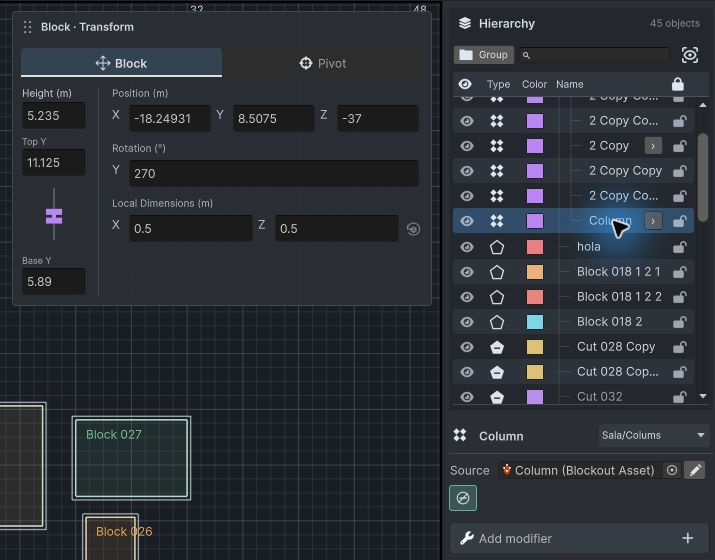The height and width of the screenshot is (560, 715).
Task: Hide Cut 028 Copy
Action: (x=466, y=347)
